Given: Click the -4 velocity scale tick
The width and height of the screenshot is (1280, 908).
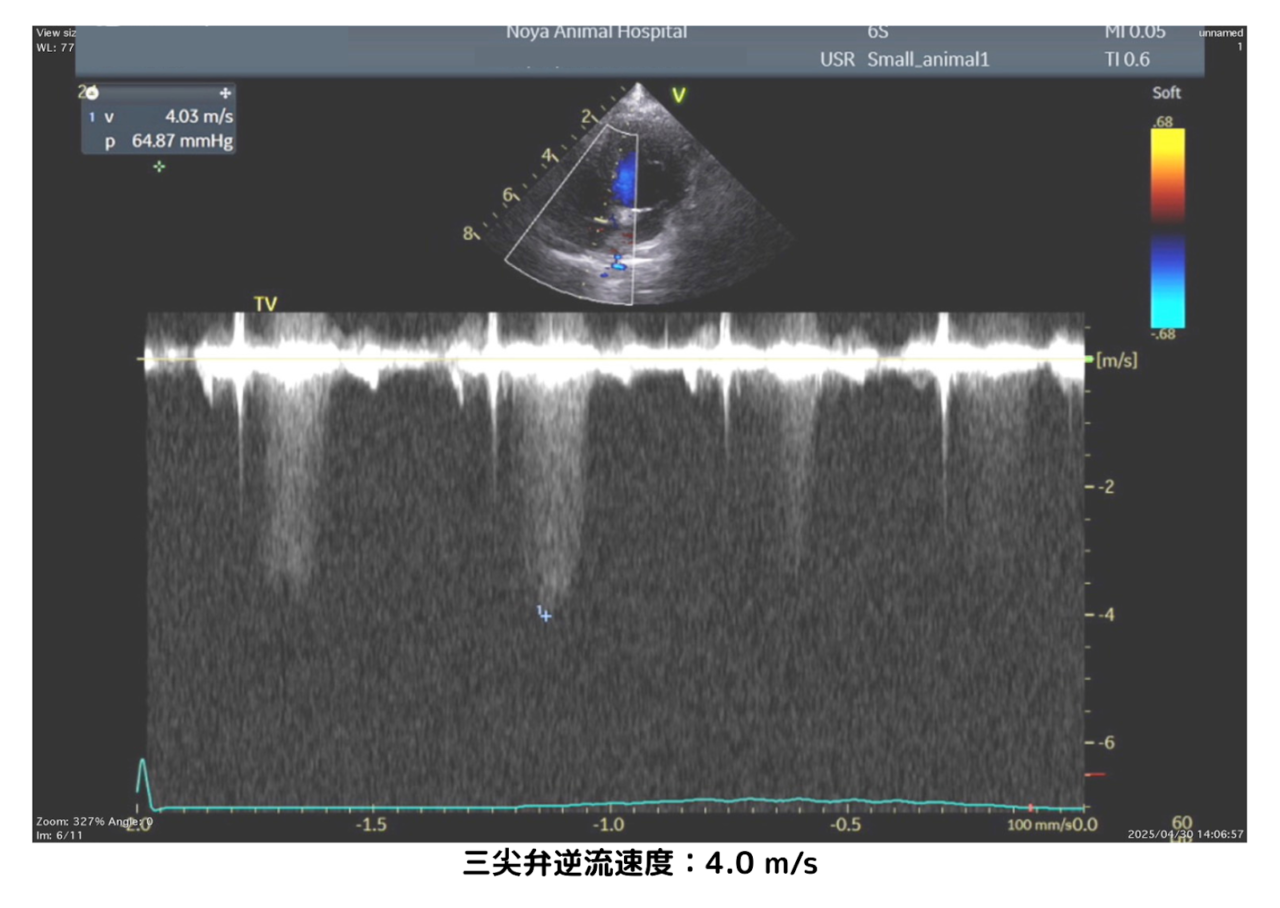Looking at the screenshot, I should pos(1105,615).
